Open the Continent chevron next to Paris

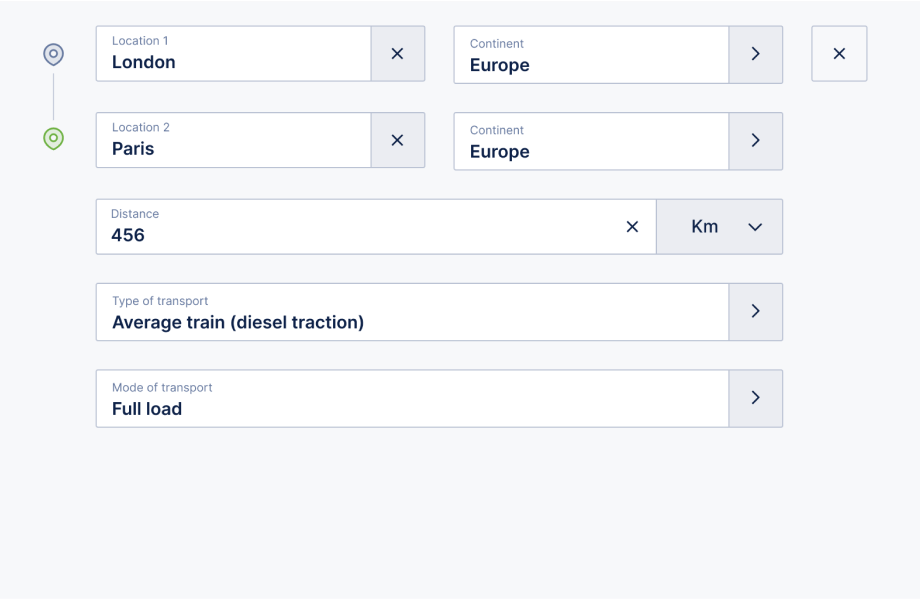coord(756,141)
